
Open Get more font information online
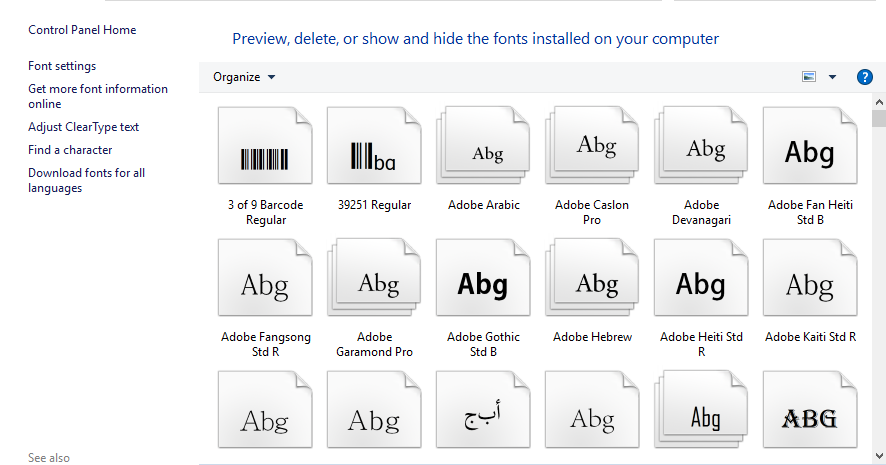point(98,97)
